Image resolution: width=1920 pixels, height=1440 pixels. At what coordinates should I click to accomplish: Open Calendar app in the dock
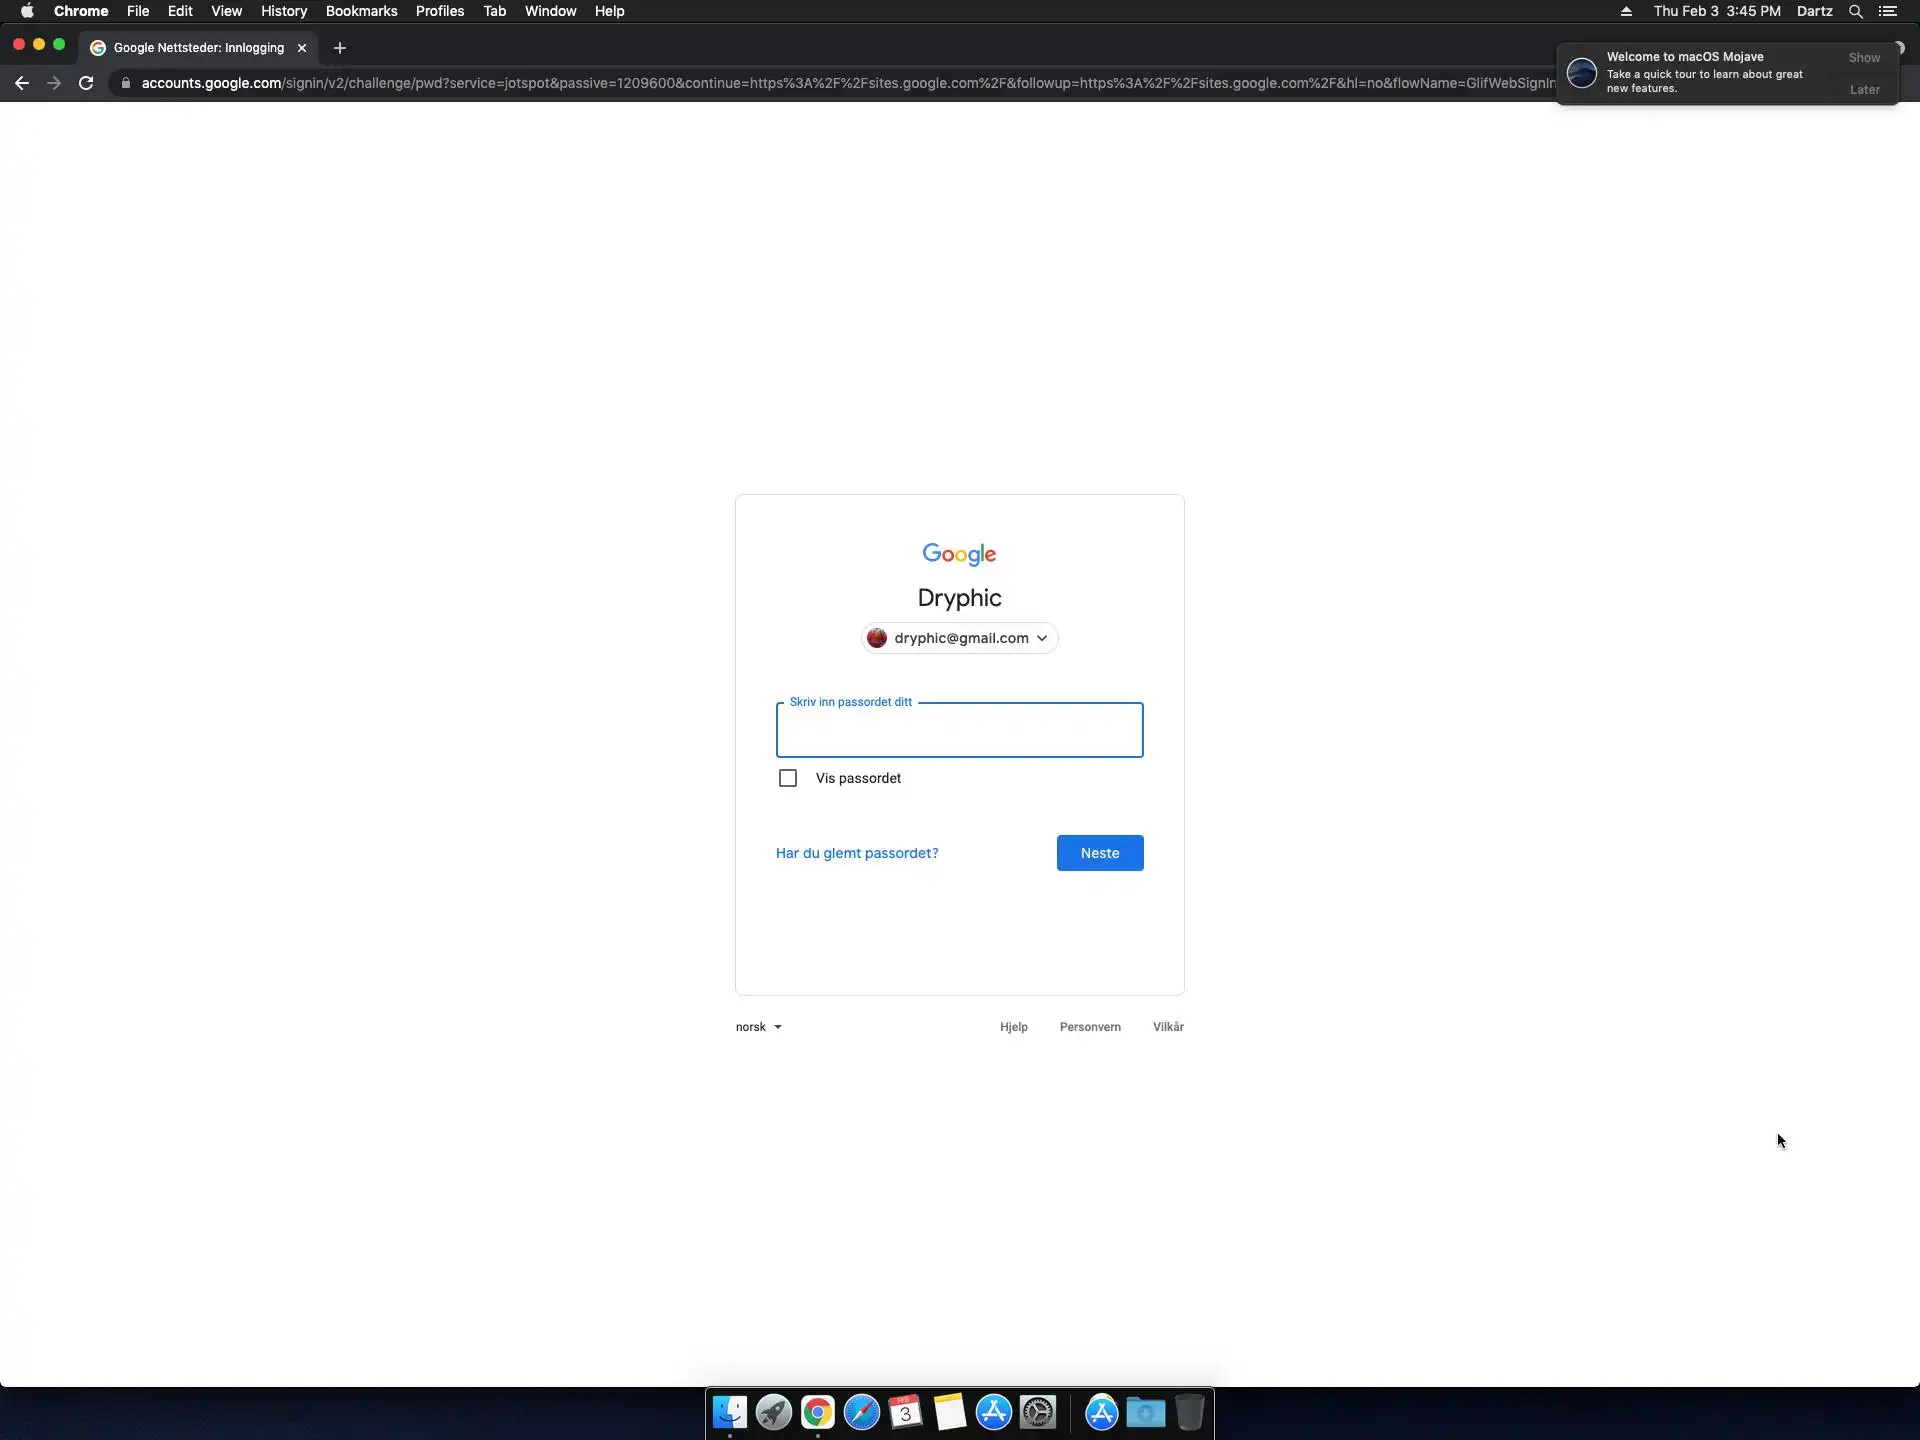coord(905,1412)
